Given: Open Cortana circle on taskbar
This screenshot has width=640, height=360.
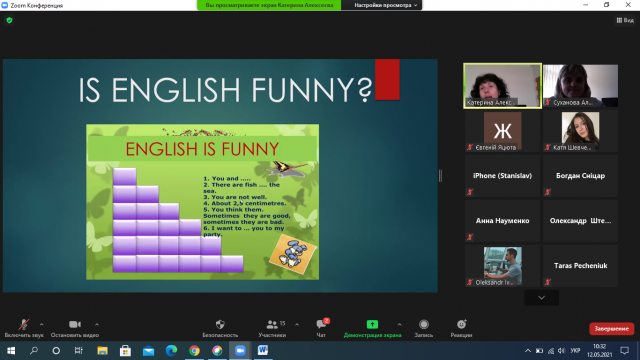Looking at the screenshot, I should (x=56, y=351).
